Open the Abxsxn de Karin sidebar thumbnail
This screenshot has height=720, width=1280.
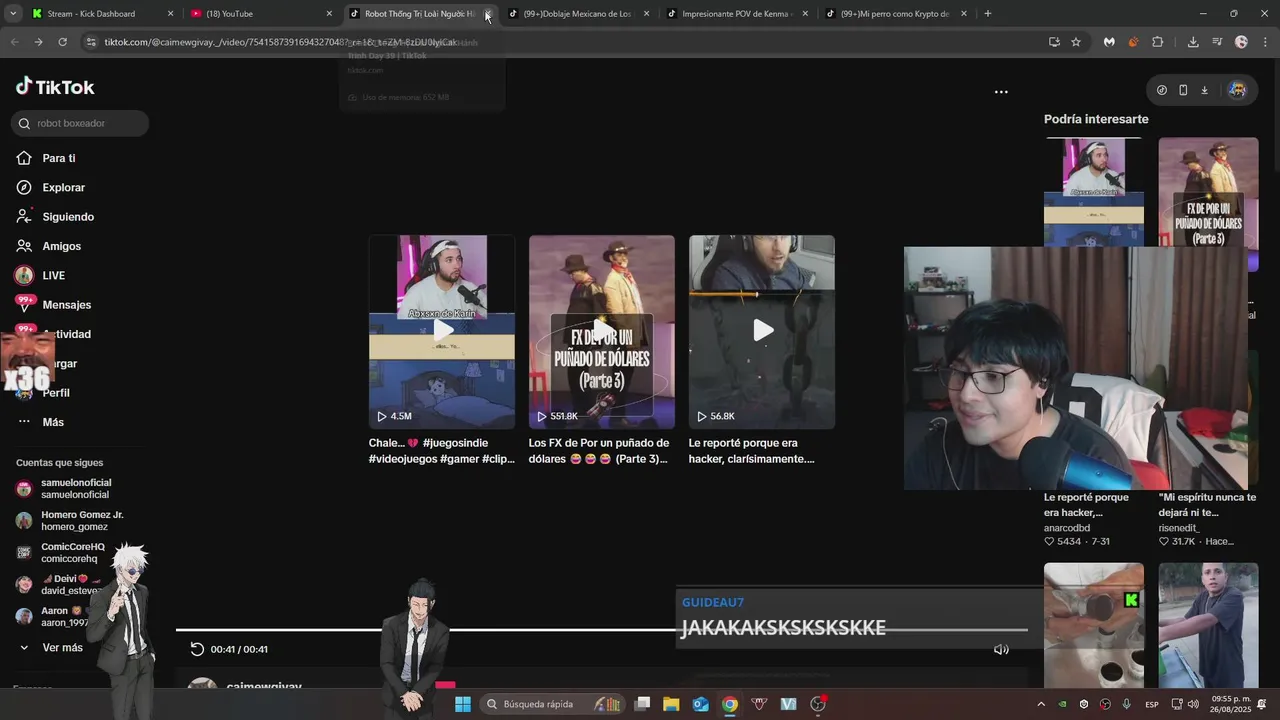pos(1094,191)
